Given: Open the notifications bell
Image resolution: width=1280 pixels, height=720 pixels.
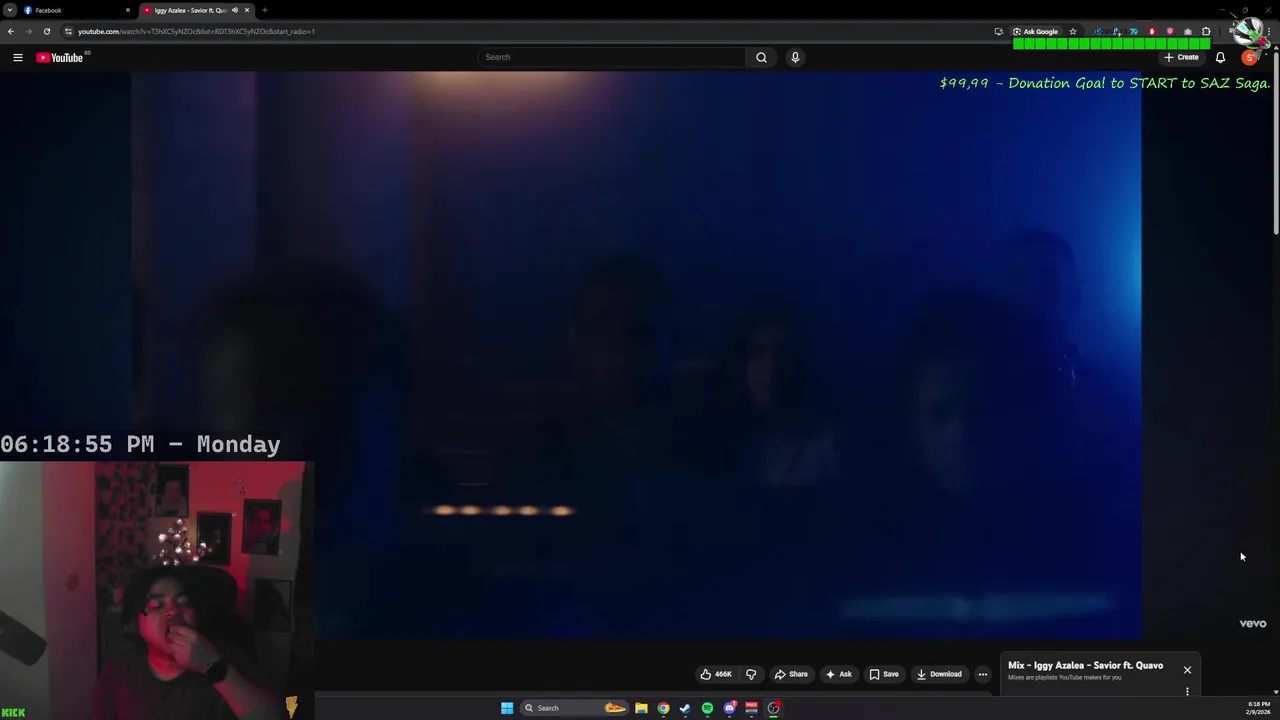Looking at the screenshot, I should point(1220,57).
